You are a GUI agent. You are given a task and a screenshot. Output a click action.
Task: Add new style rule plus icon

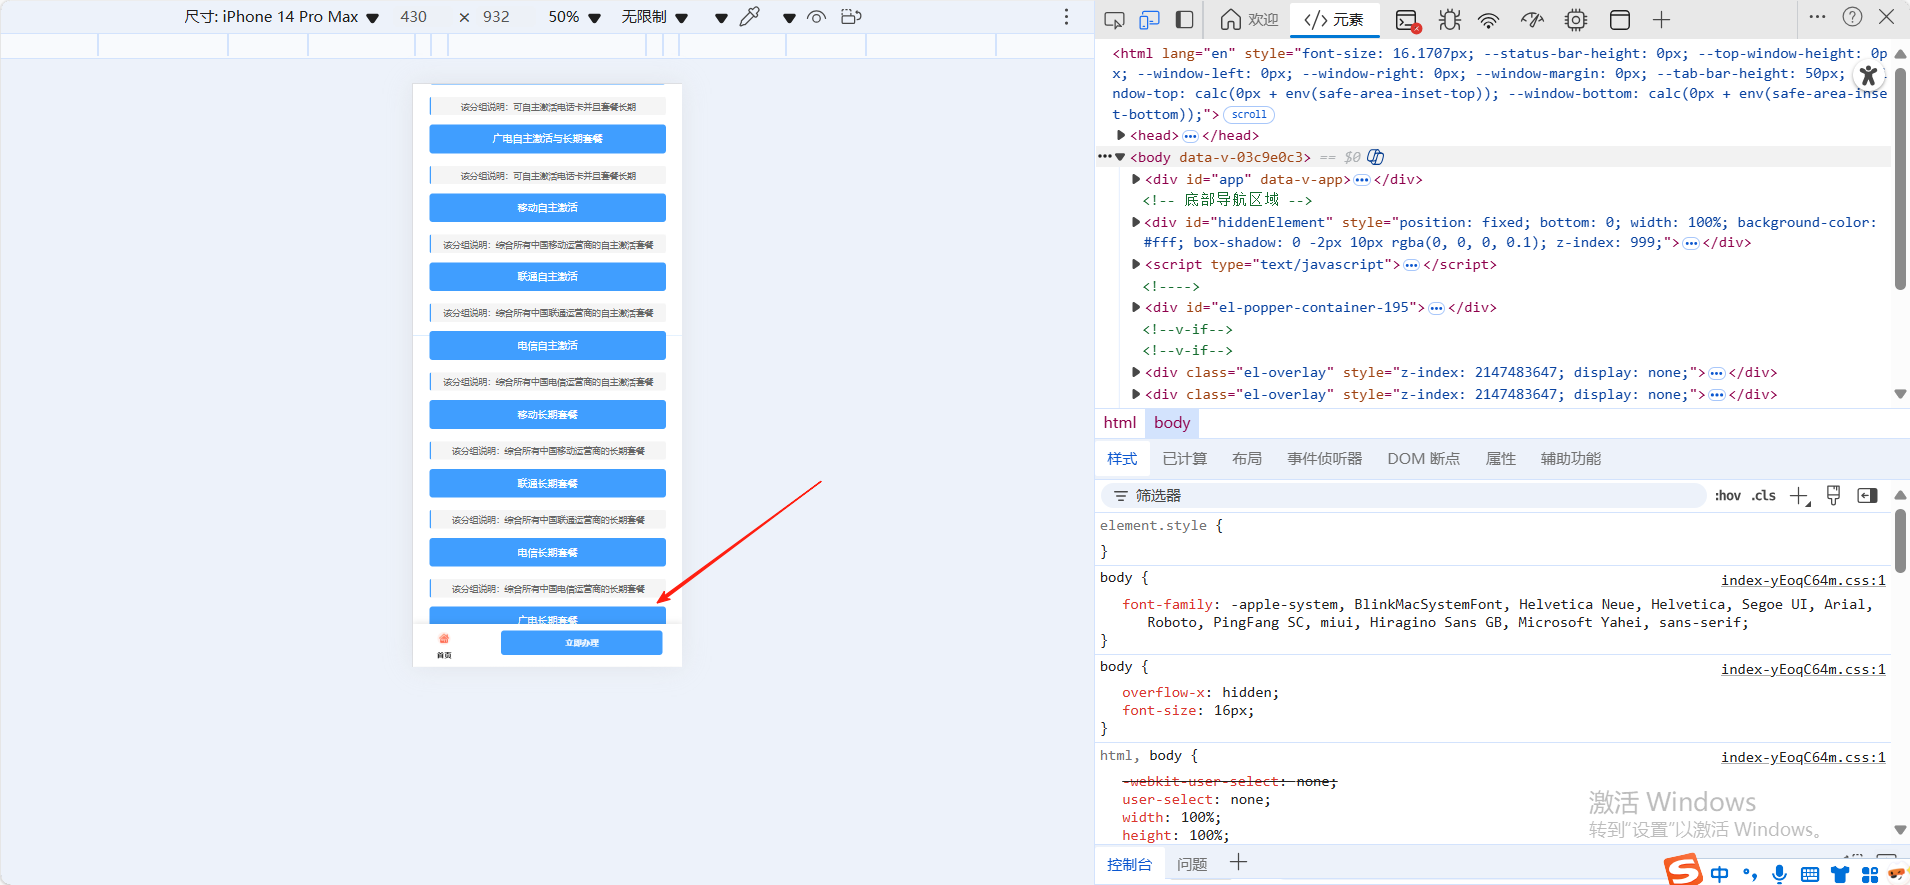pyautogui.click(x=1800, y=496)
